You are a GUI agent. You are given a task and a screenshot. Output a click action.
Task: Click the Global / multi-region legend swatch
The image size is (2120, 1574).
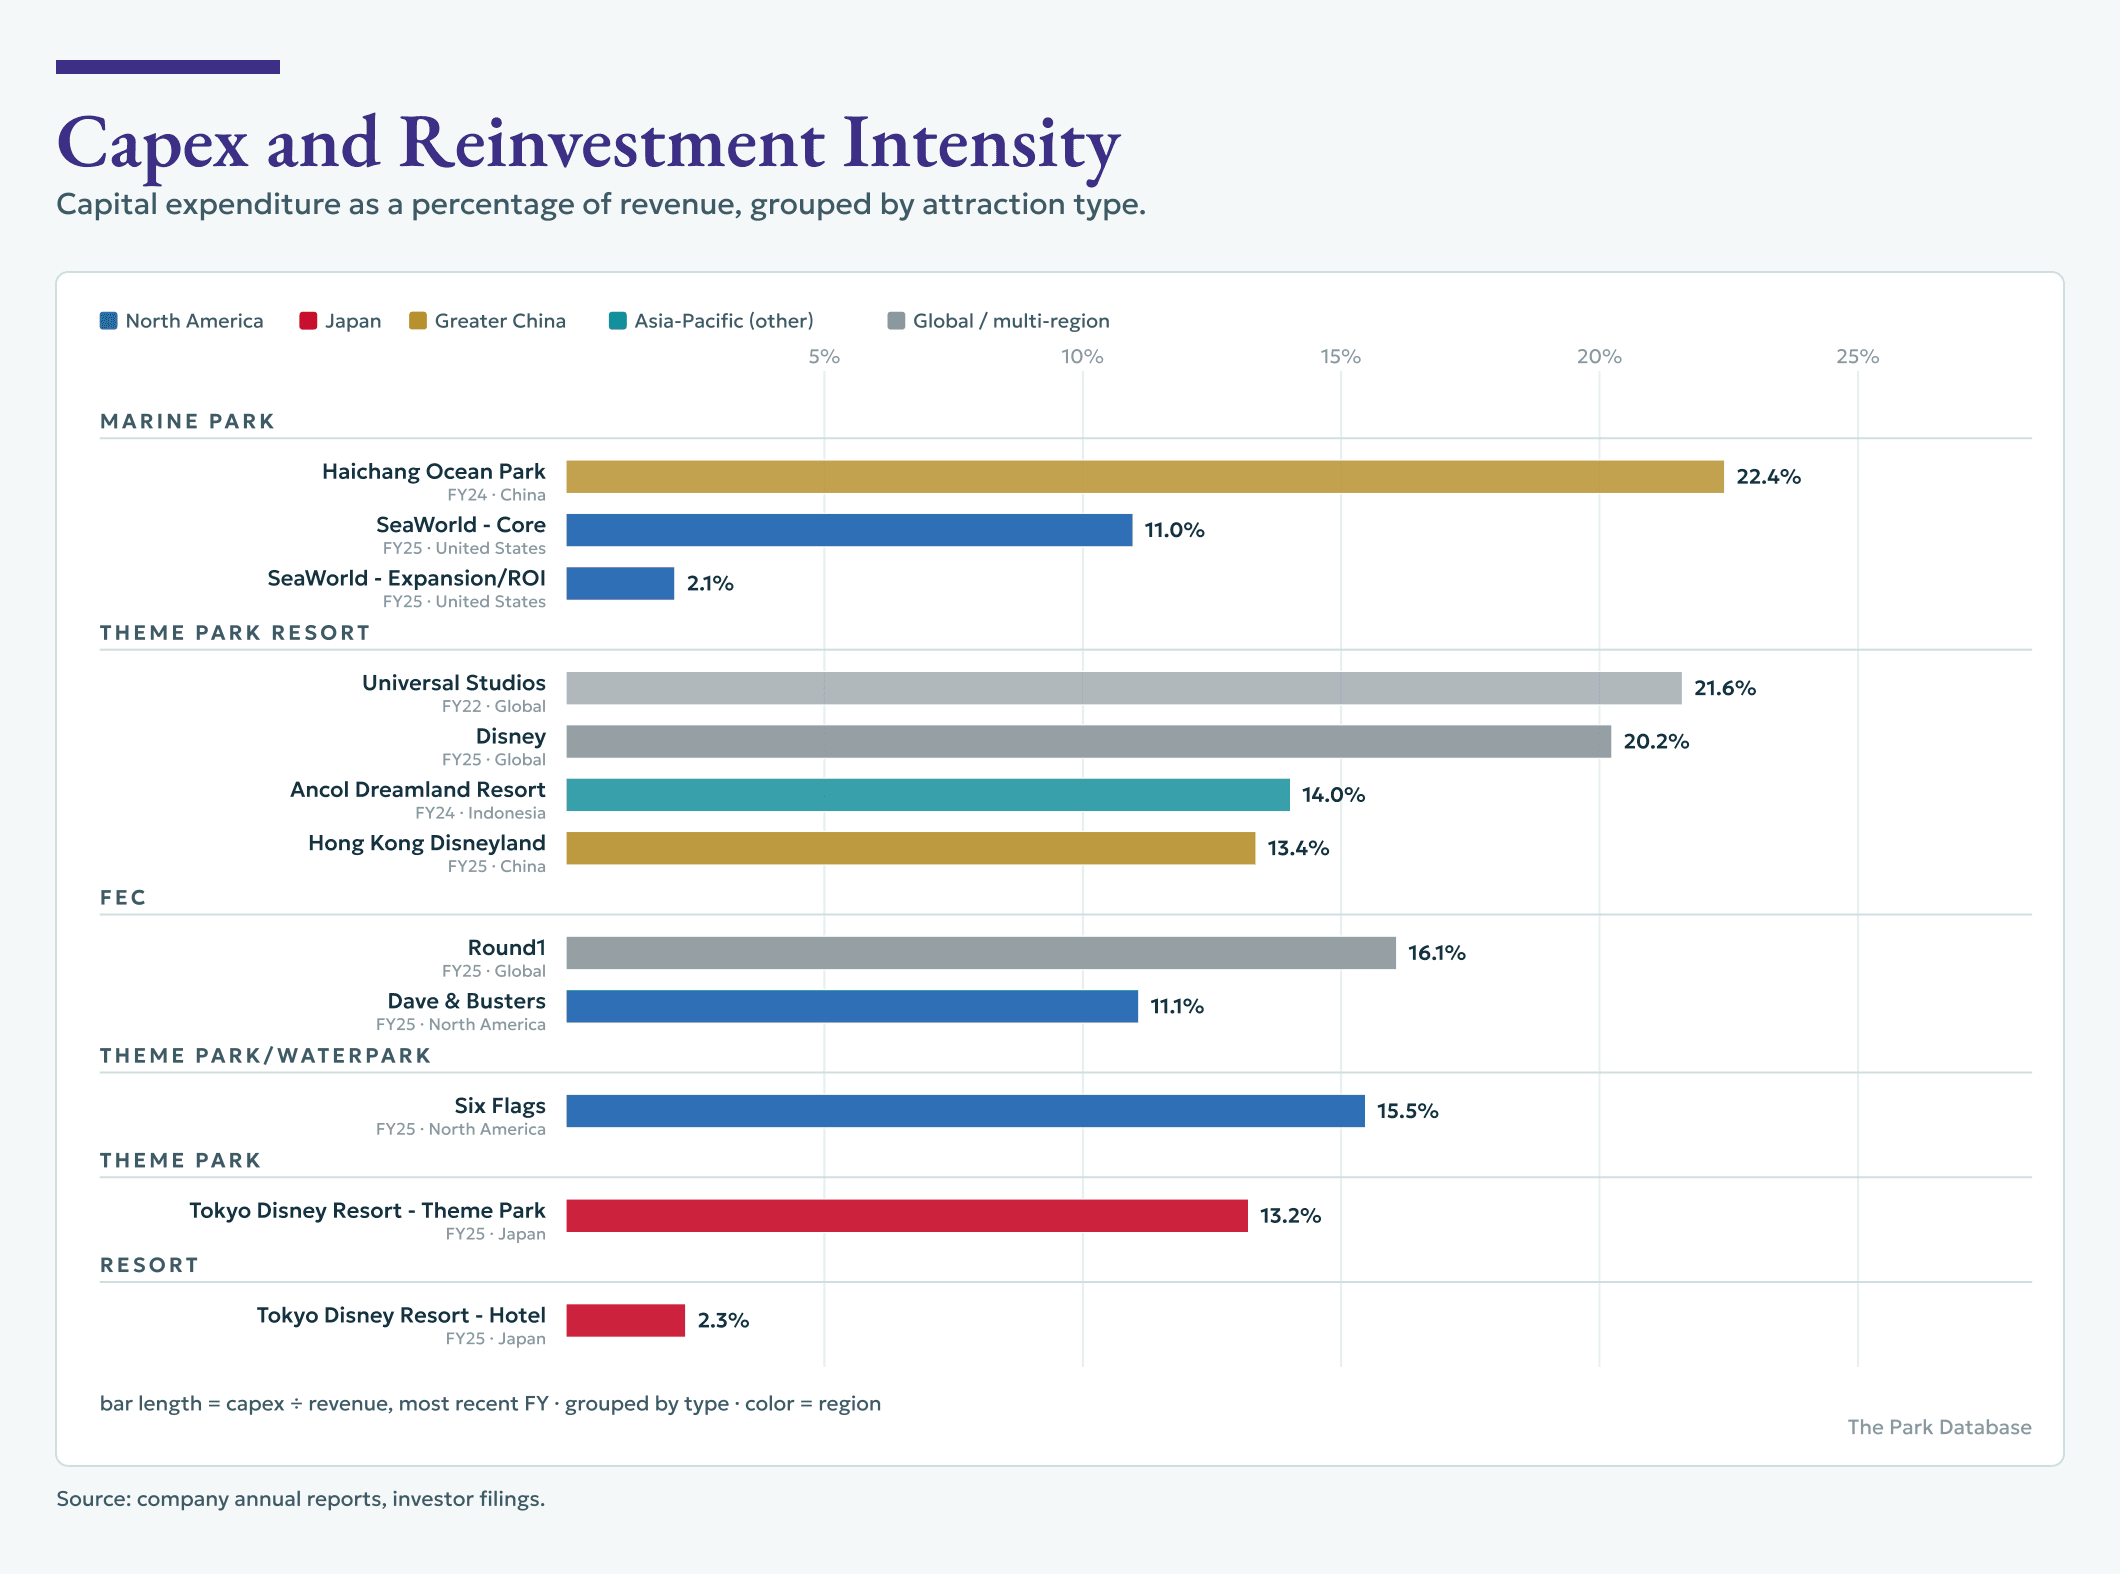[896, 321]
